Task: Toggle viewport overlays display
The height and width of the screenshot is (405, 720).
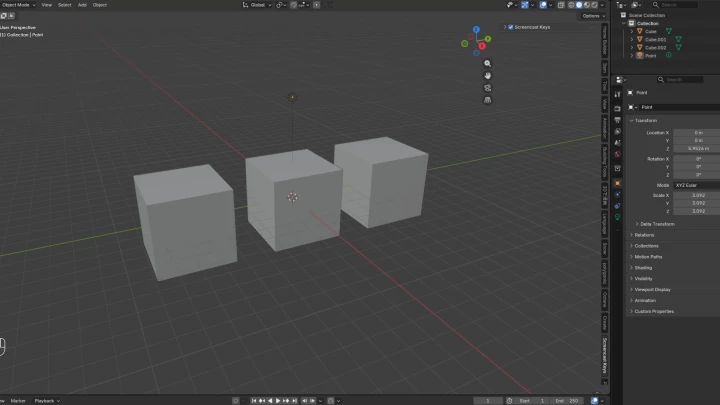Action: 543,5
